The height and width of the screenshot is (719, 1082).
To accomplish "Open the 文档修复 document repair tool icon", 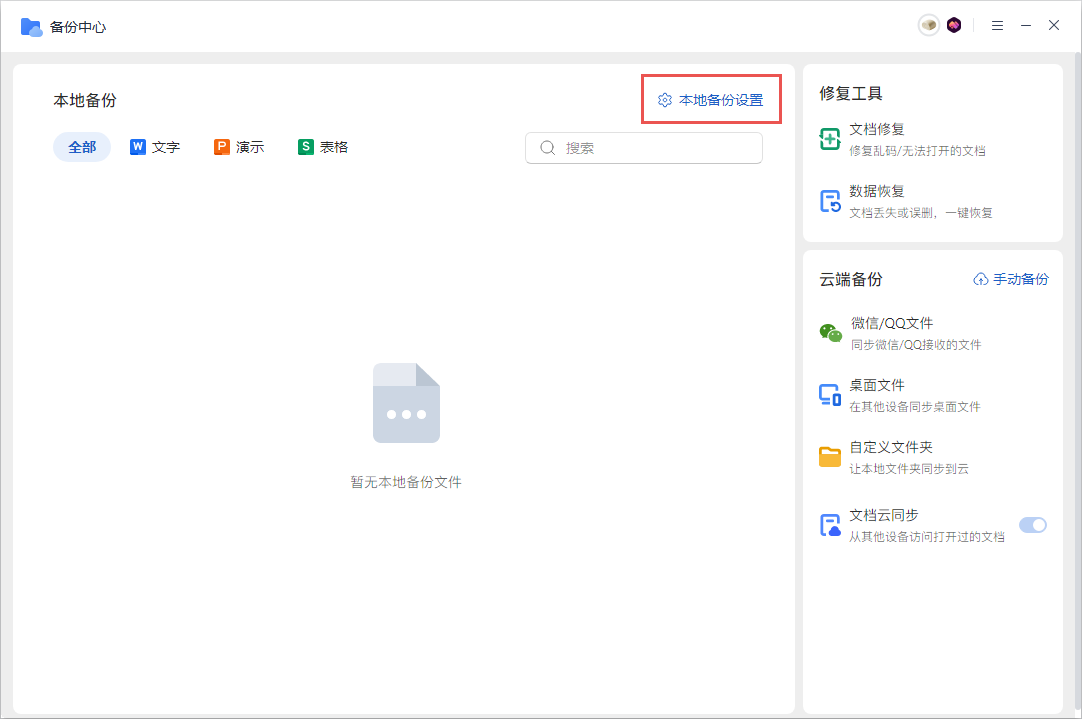I will point(830,139).
